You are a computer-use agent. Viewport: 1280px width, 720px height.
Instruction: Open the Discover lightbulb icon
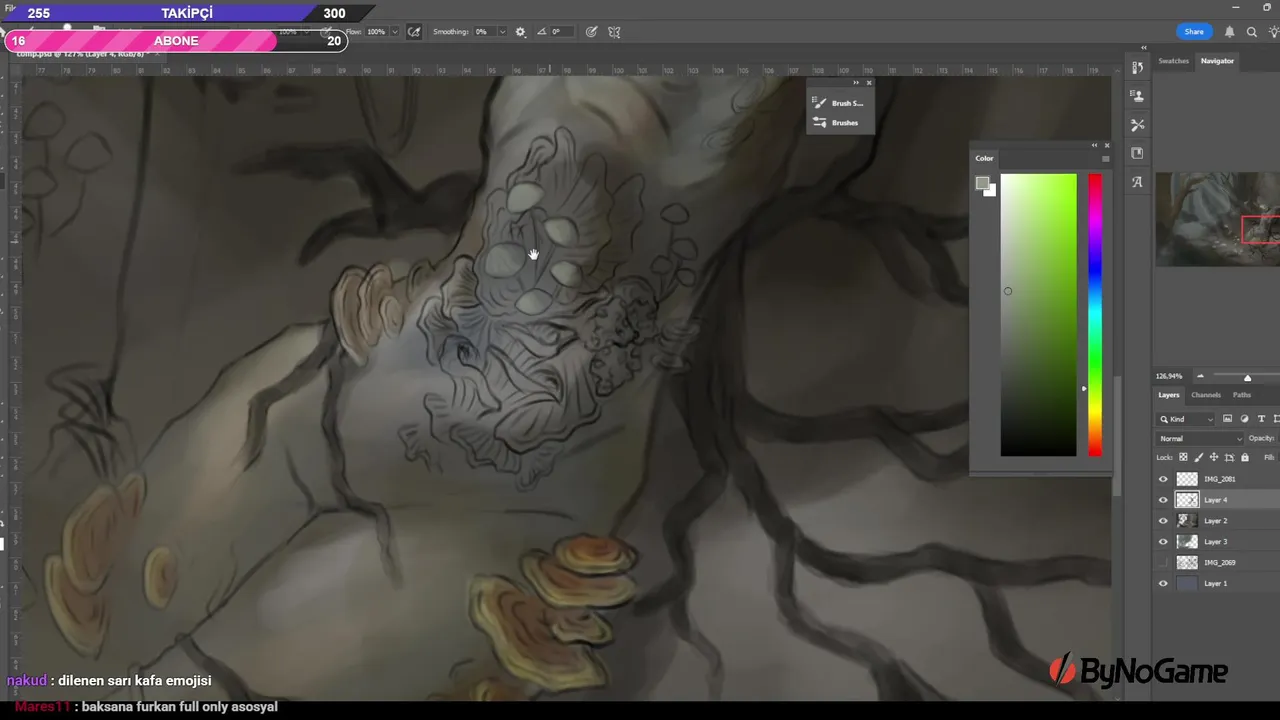tap(1274, 32)
